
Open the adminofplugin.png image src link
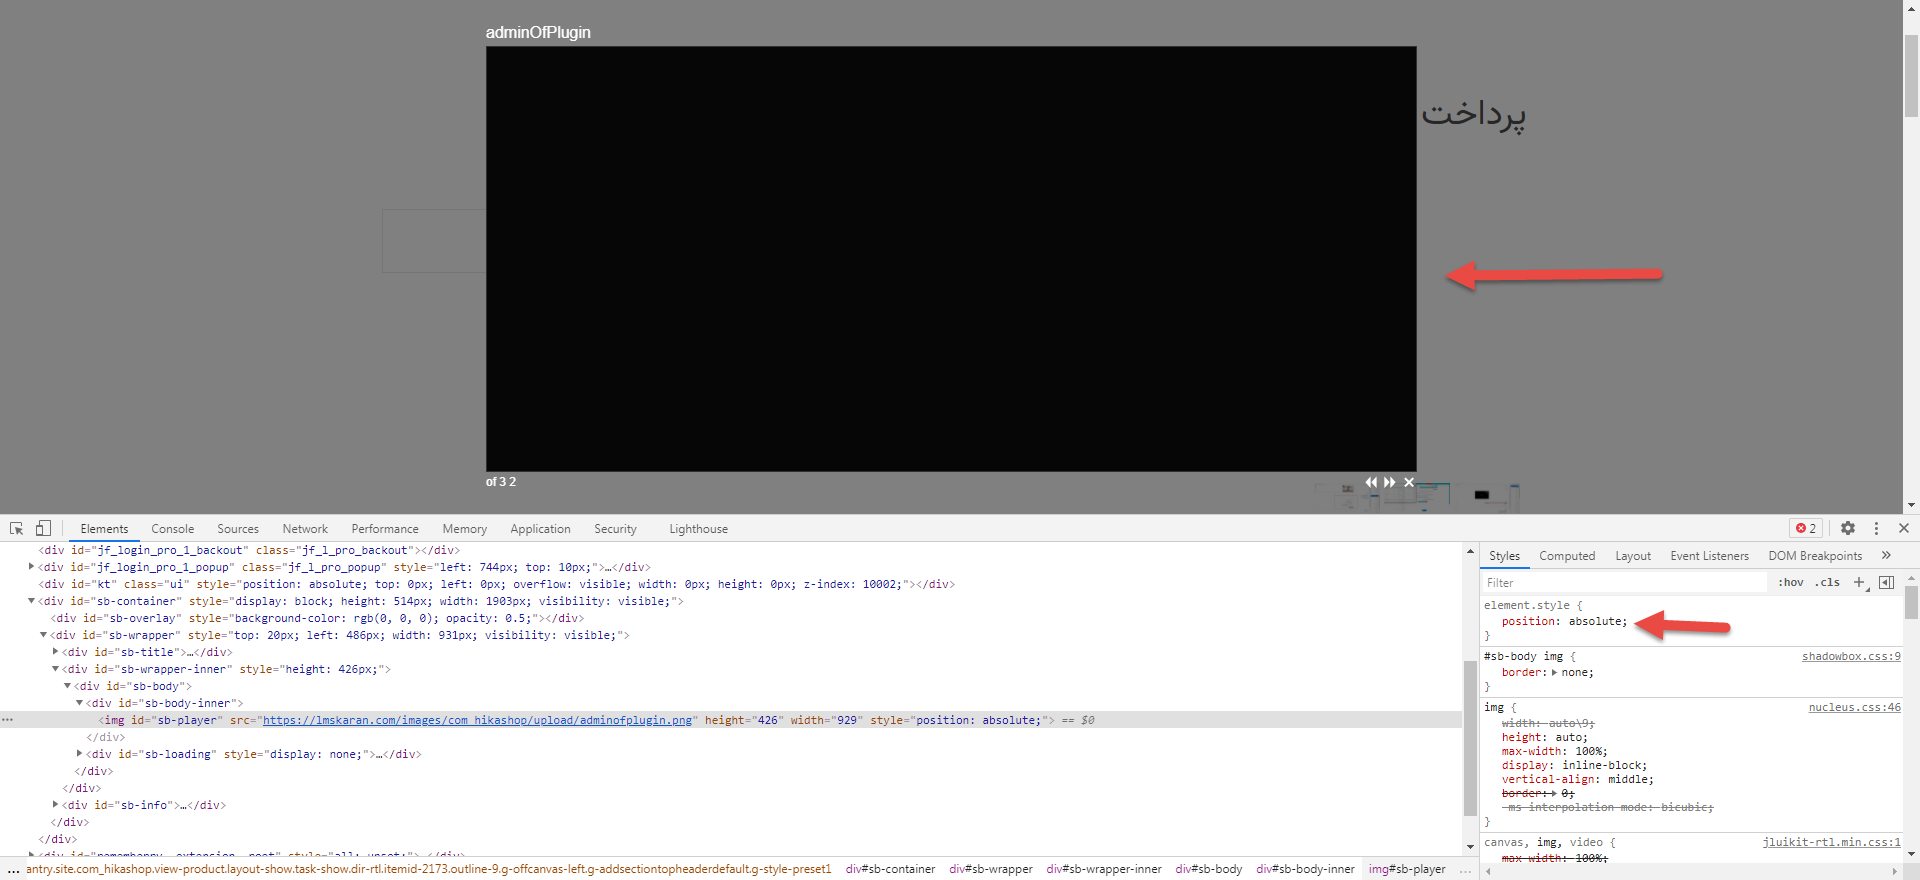pyautogui.click(x=478, y=720)
